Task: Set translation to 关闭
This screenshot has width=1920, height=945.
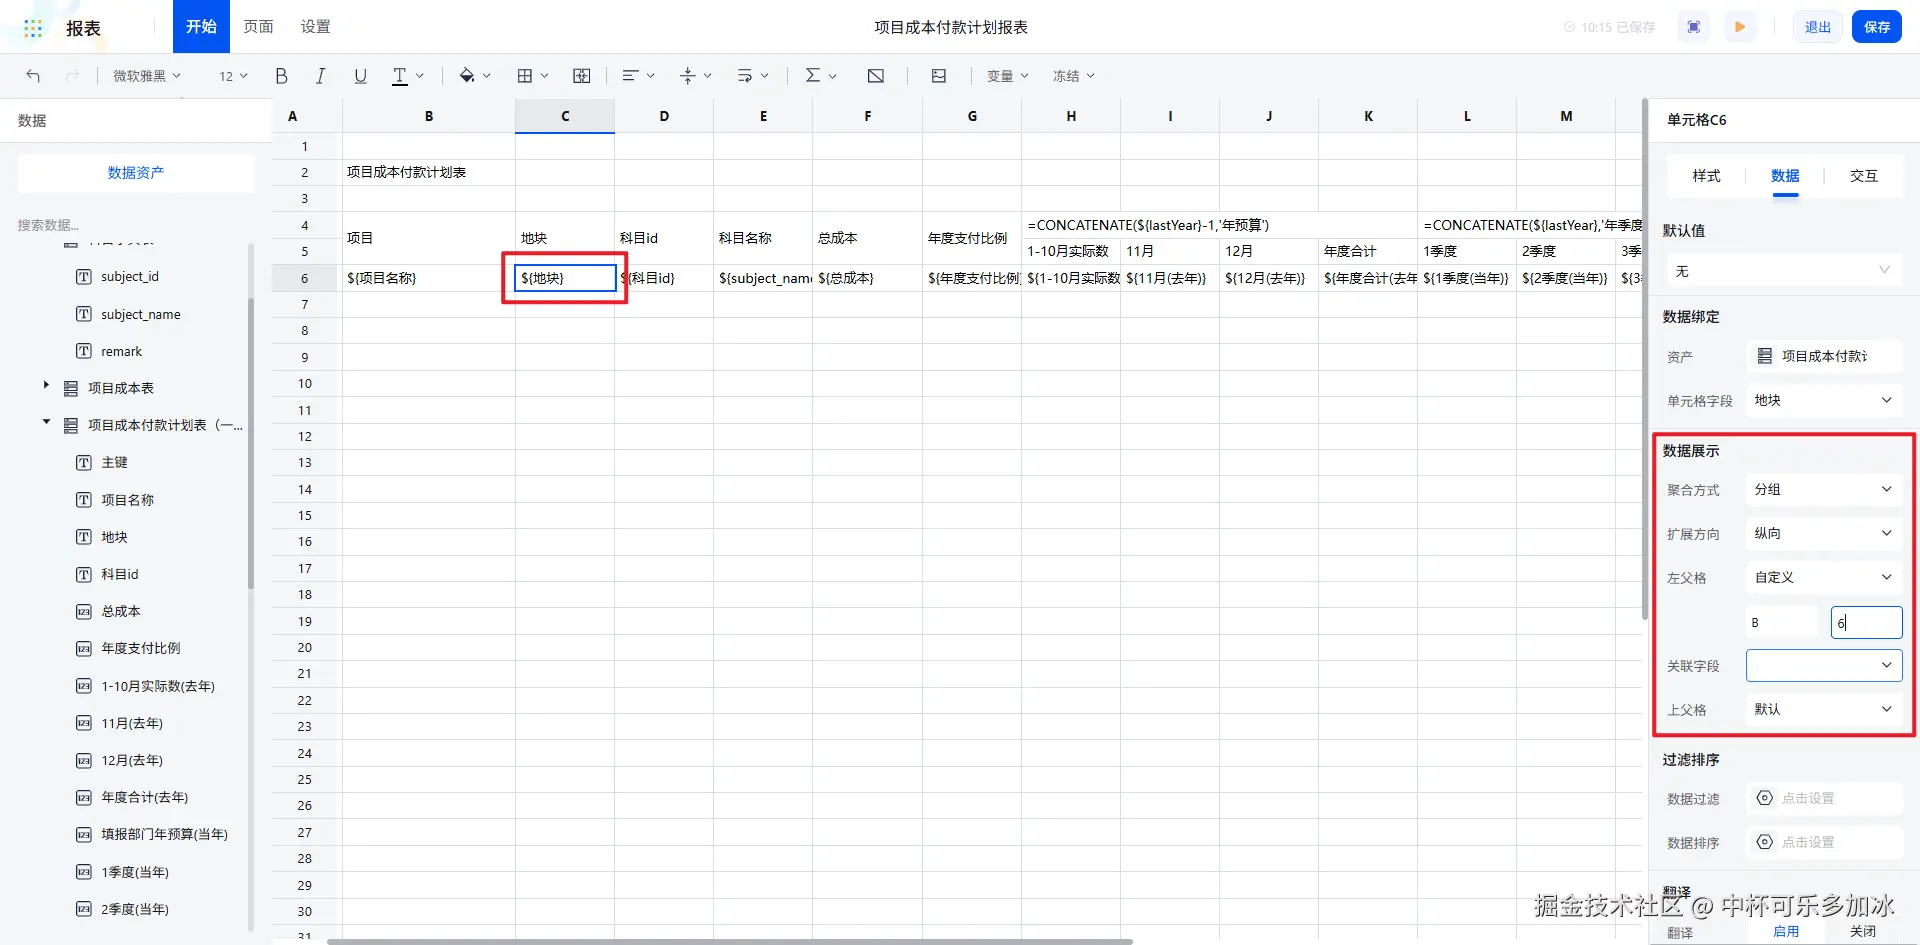Action: click(1863, 931)
